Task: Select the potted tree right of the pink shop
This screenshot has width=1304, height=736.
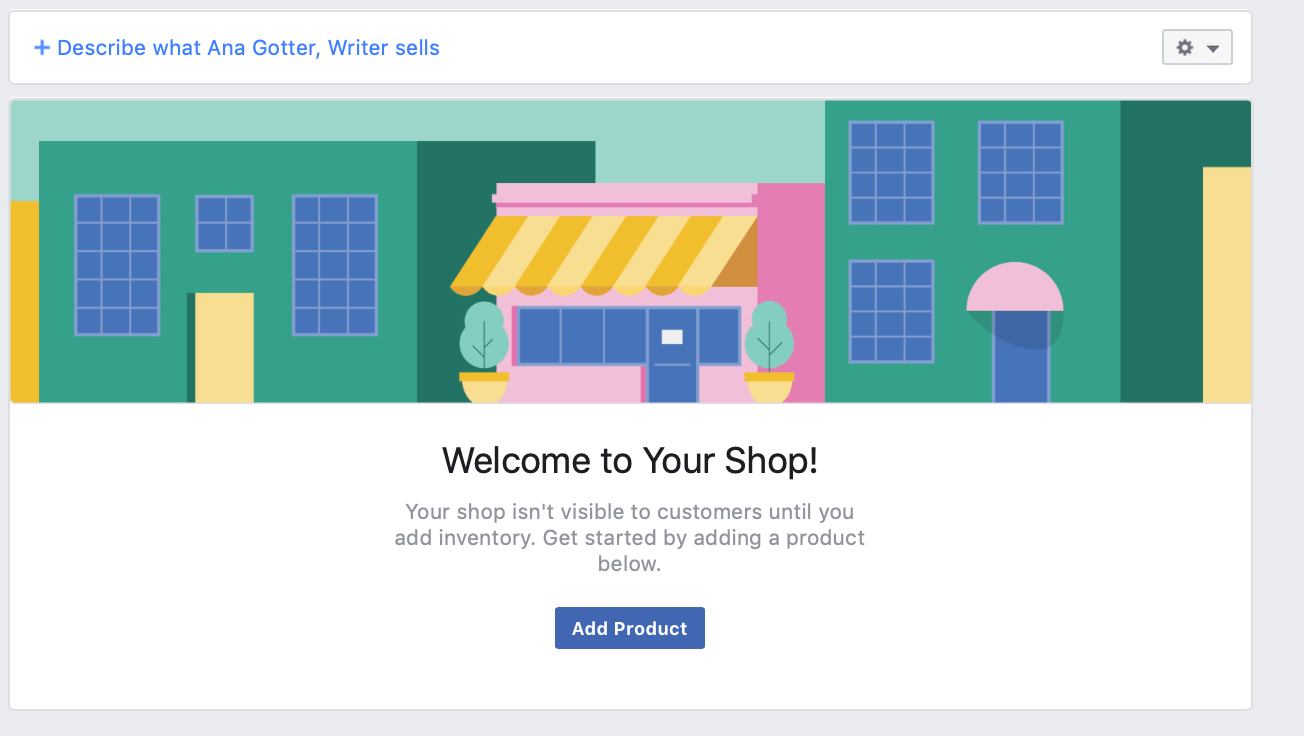Action: (769, 352)
